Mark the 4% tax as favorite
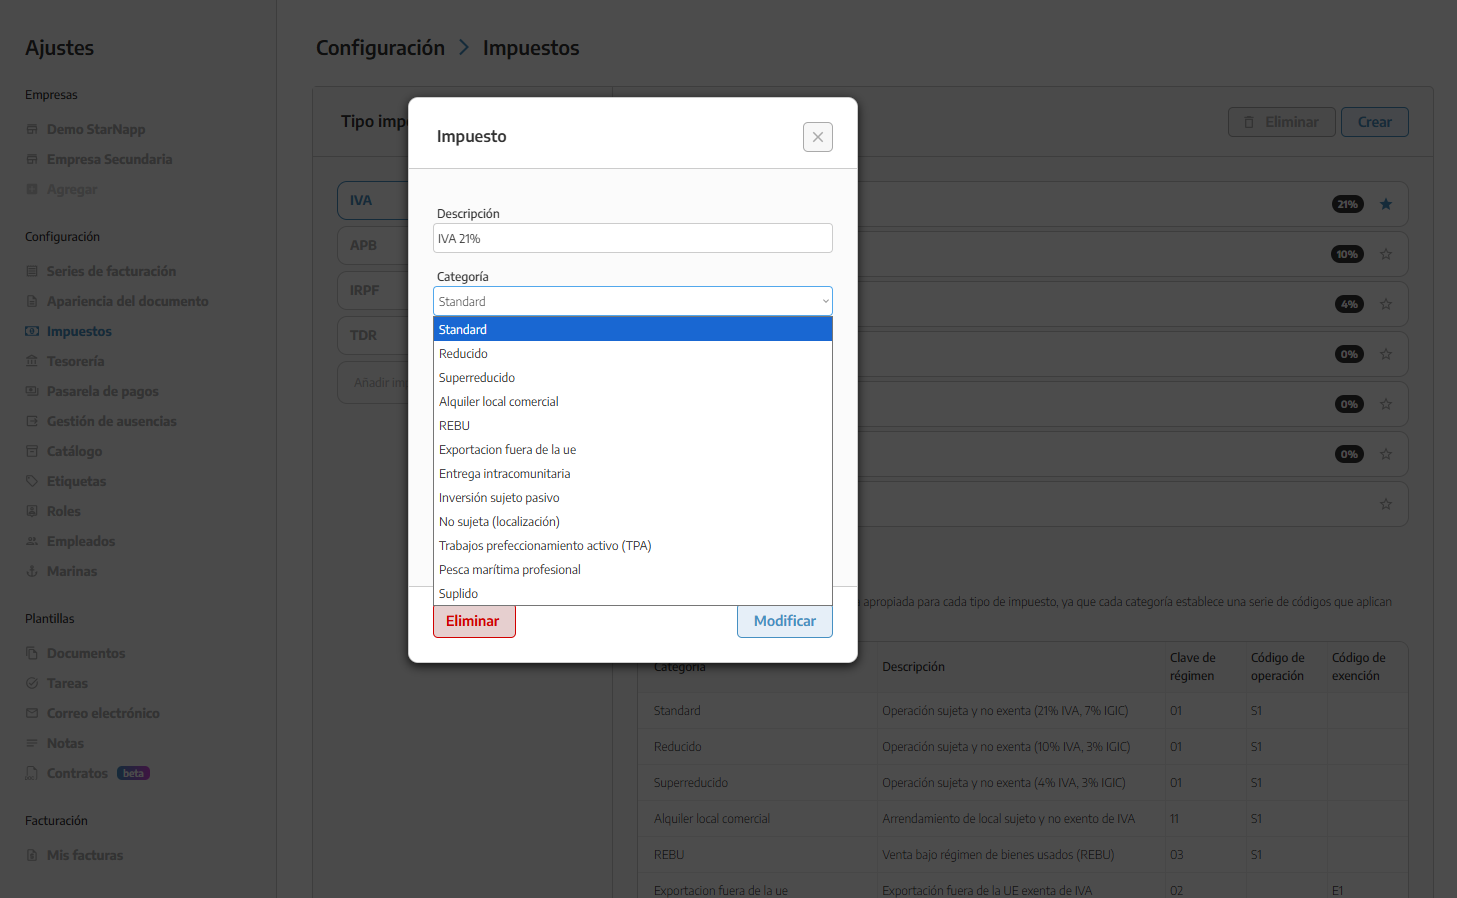Image resolution: width=1457 pixels, height=898 pixels. (x=1386, y=304)
